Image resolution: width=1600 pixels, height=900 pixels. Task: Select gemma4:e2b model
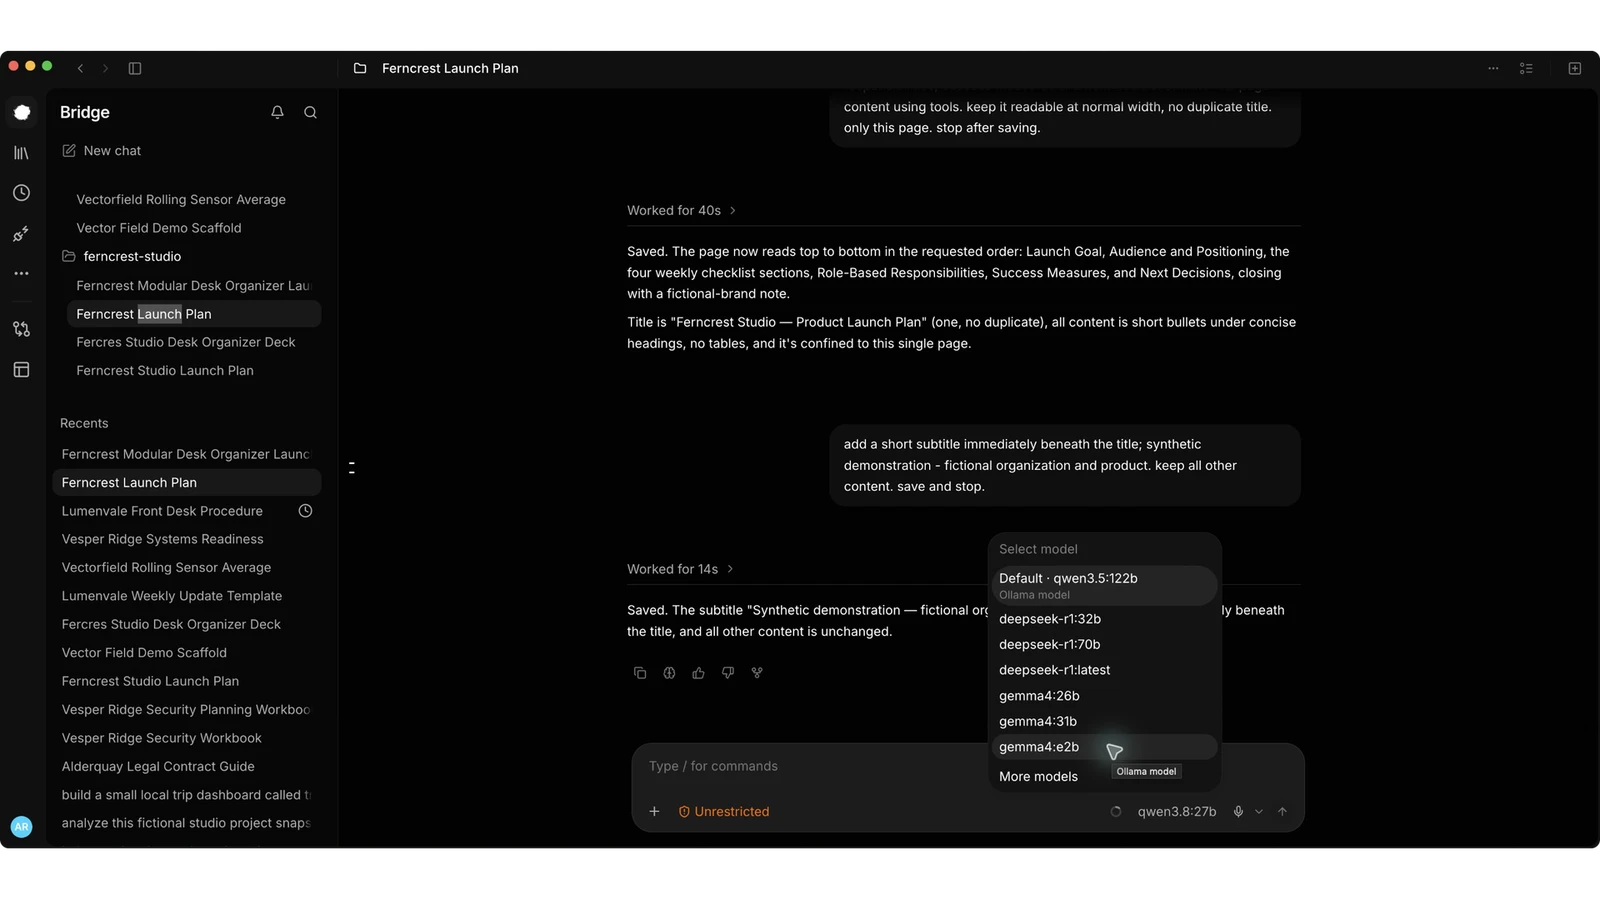[x=1104, y=747]
